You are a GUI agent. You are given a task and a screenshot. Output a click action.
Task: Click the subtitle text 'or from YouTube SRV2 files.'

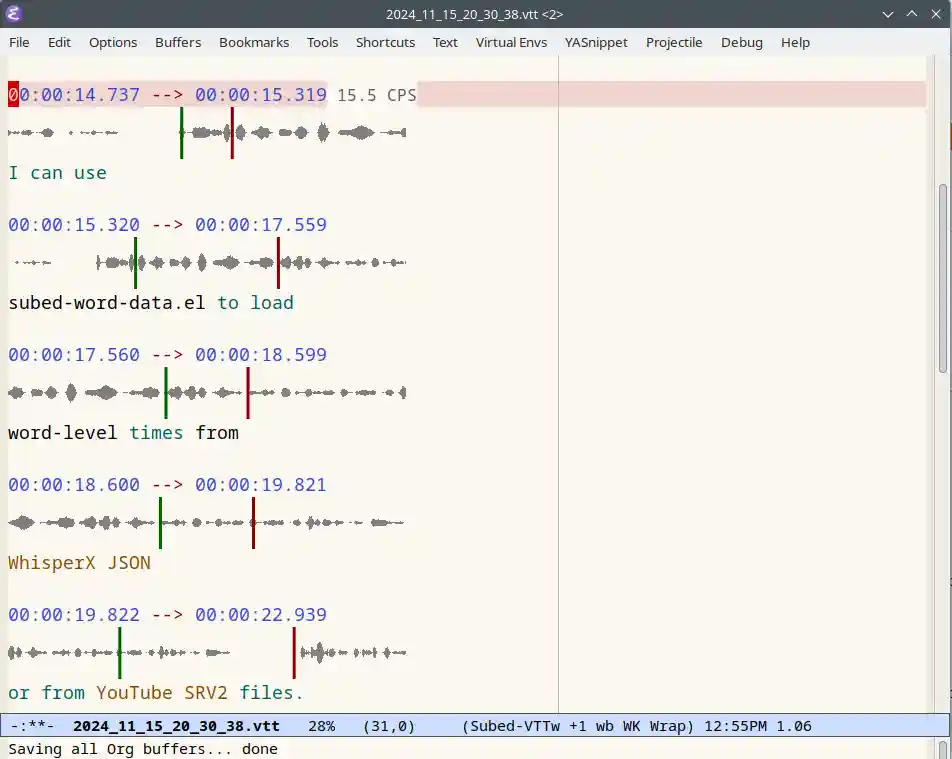[155, 692]
